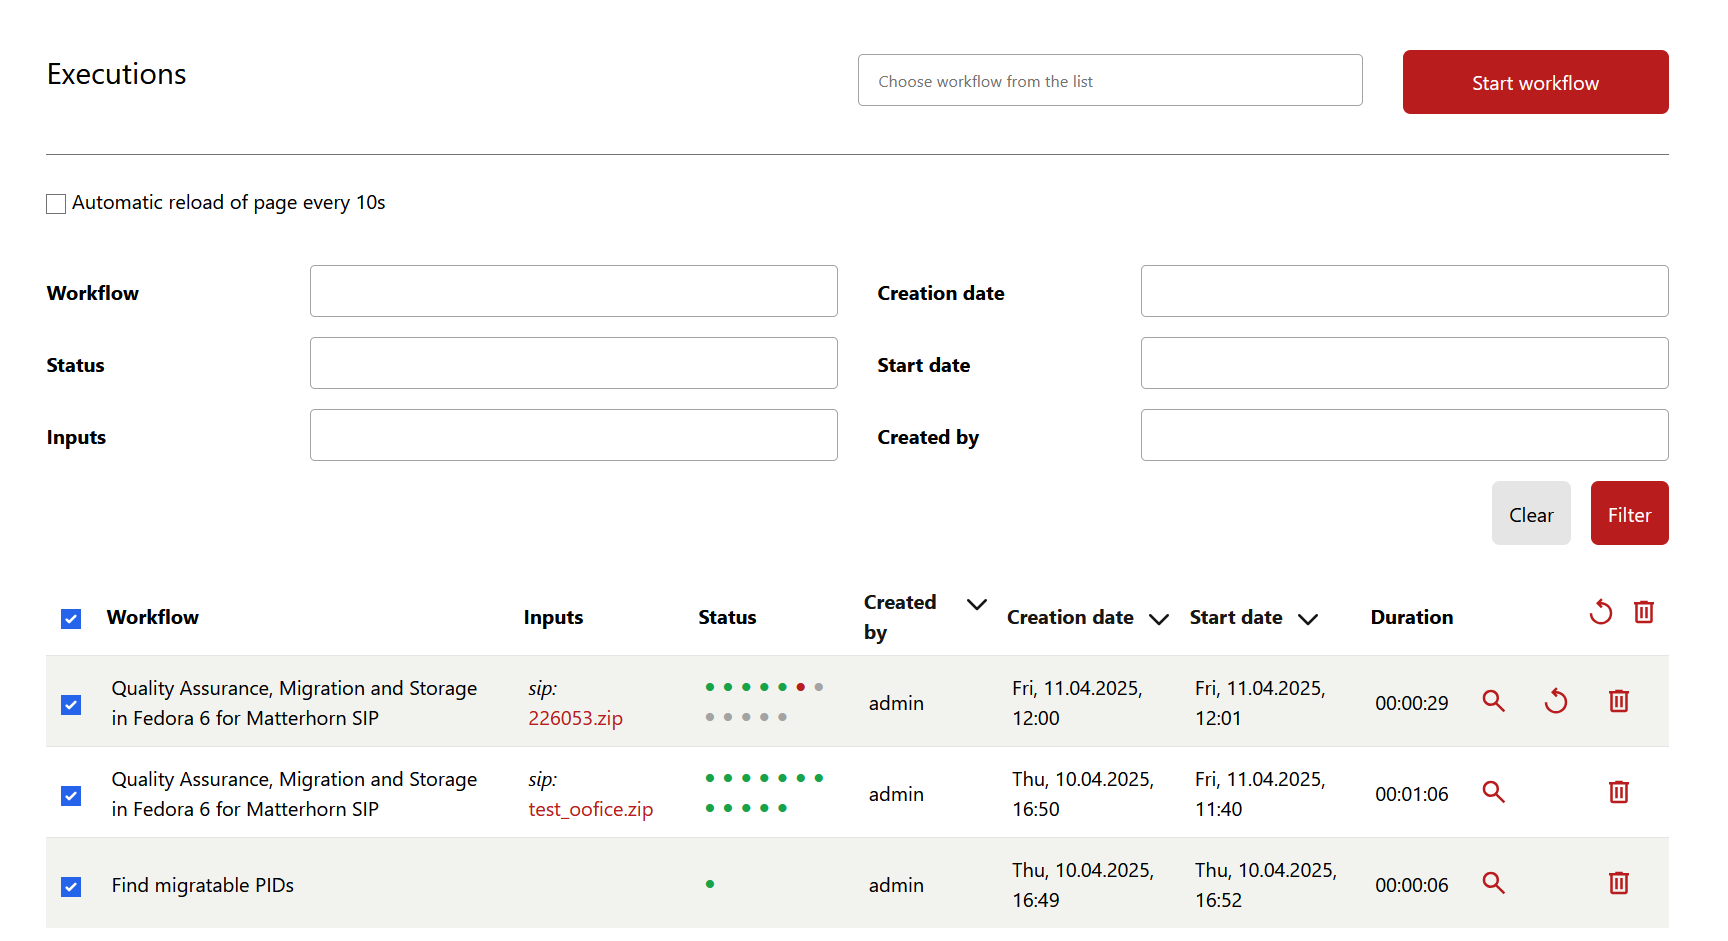This screenshot has width=1728, height=941.
Task: Delete the test_oofice.zip execution row
Action: [x=1619, y=792]
